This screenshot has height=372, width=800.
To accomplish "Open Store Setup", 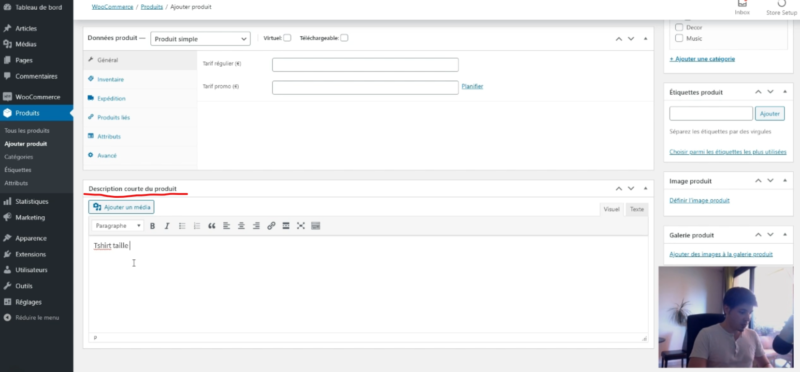I will pos(781,8).
